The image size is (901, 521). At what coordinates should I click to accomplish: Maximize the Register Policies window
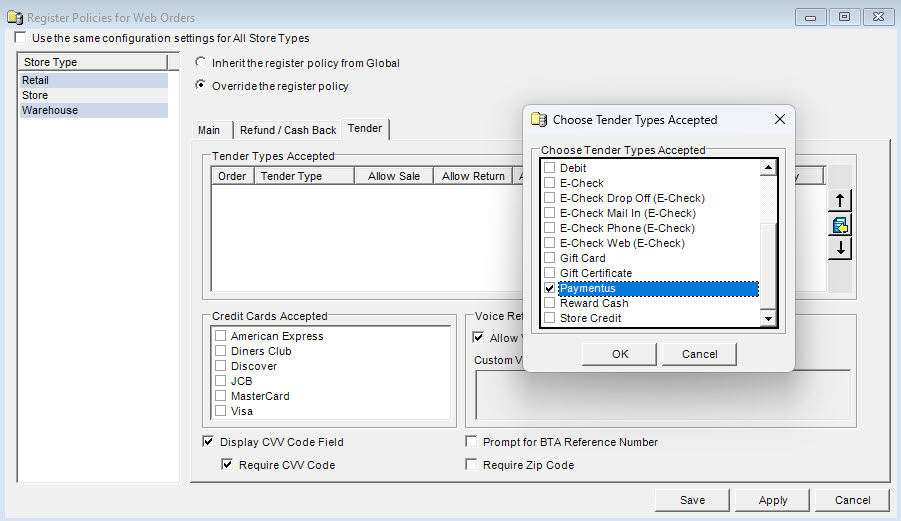pos(845,17)
